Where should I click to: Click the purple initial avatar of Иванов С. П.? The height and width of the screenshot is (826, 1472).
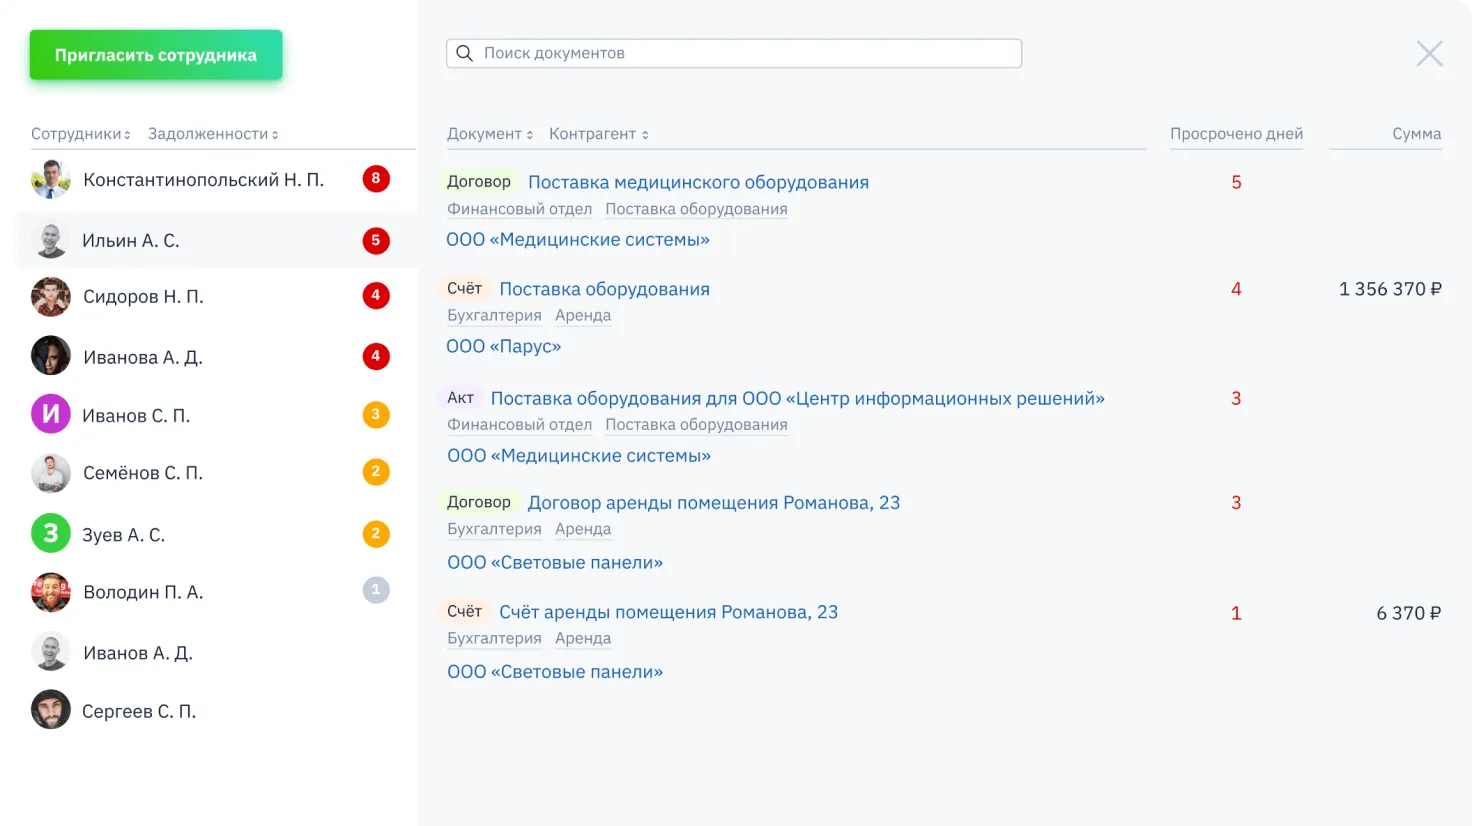[51, 414]
